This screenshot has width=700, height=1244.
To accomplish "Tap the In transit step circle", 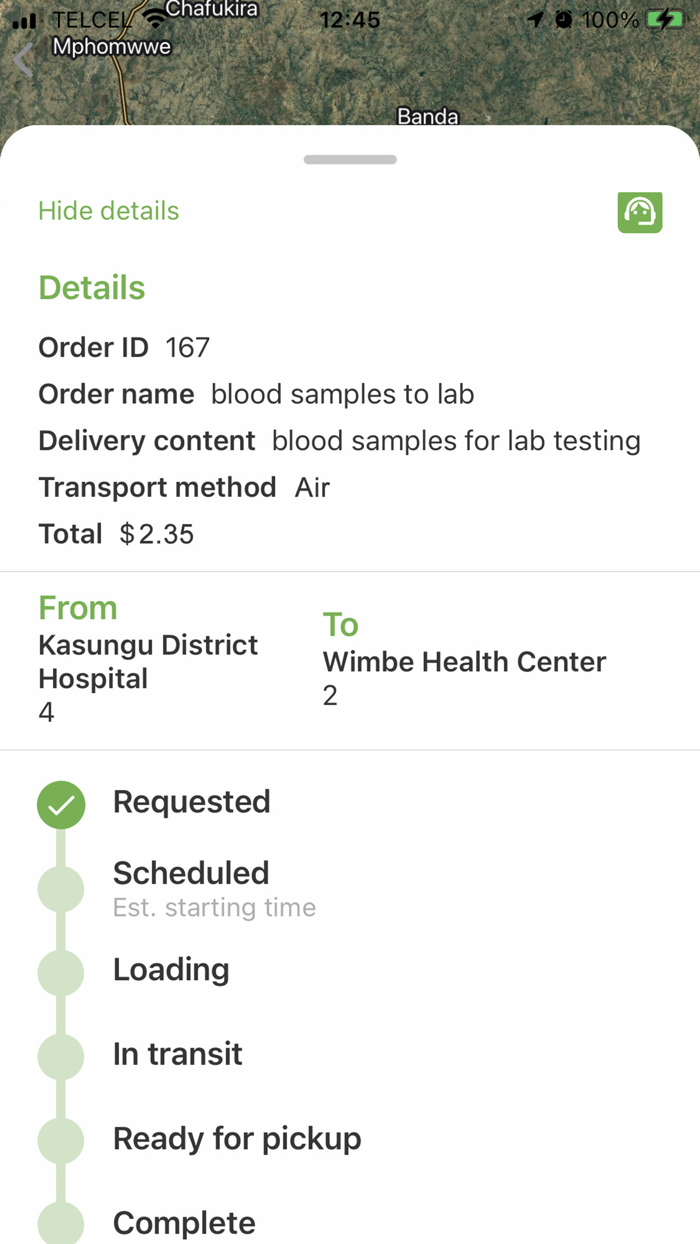I will click(x=61, y=1055).
